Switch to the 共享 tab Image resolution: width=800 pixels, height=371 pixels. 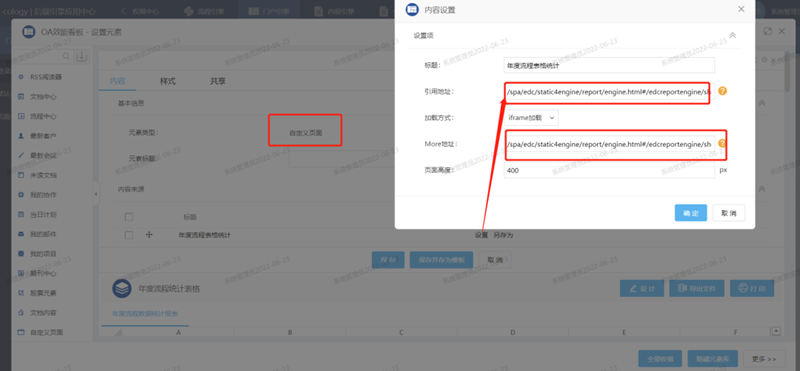[218, 81]
